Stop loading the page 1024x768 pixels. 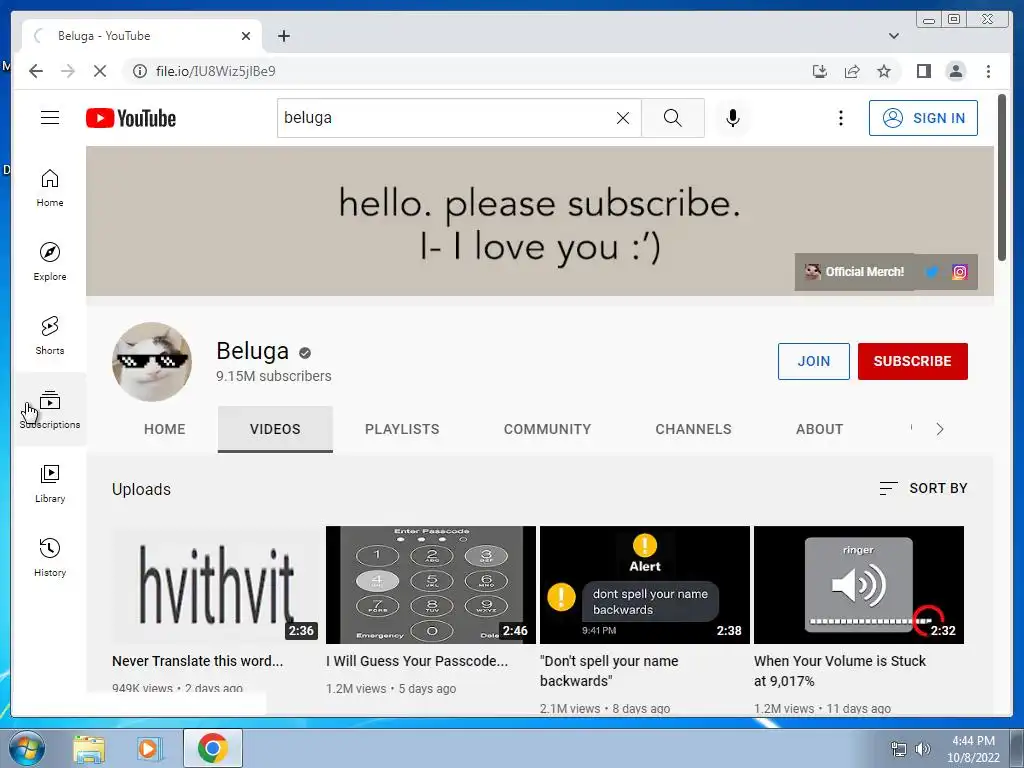[100, 71]
